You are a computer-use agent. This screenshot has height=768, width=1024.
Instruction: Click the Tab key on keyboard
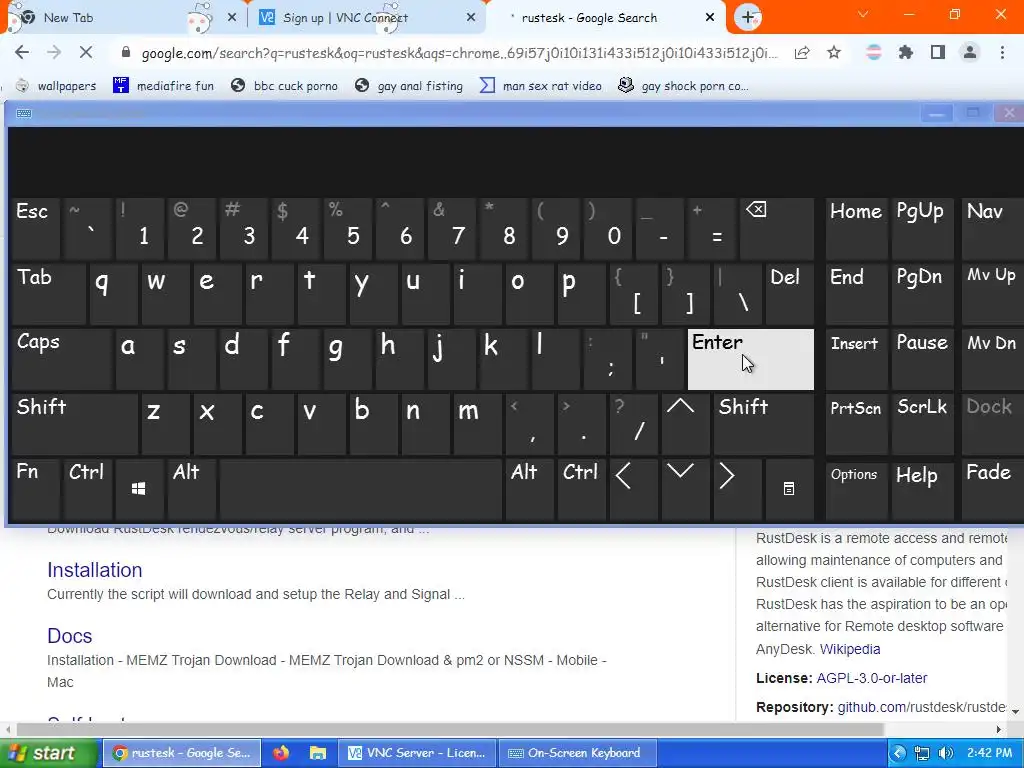click(48, 294)
